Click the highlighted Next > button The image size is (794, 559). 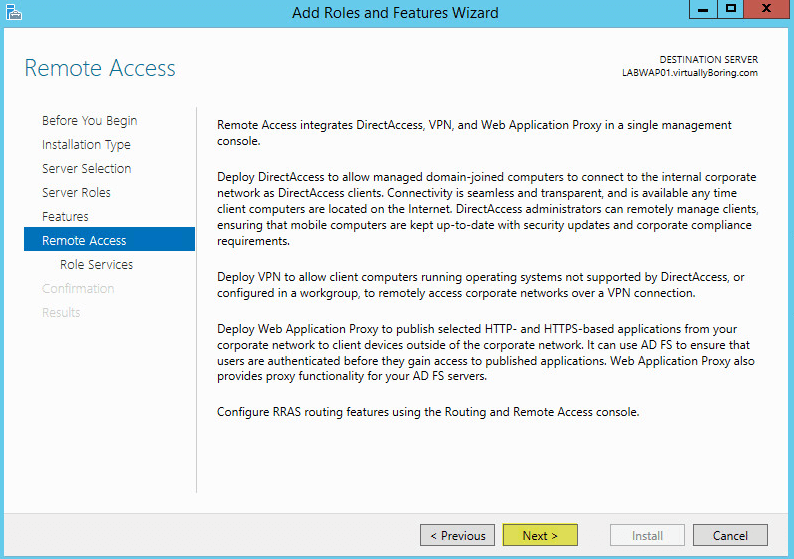coord(540,535)
